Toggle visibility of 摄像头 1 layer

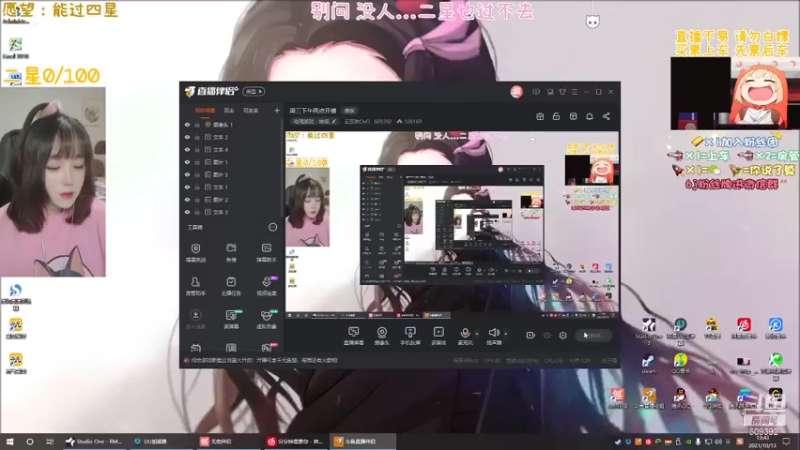tap(187, 124)
